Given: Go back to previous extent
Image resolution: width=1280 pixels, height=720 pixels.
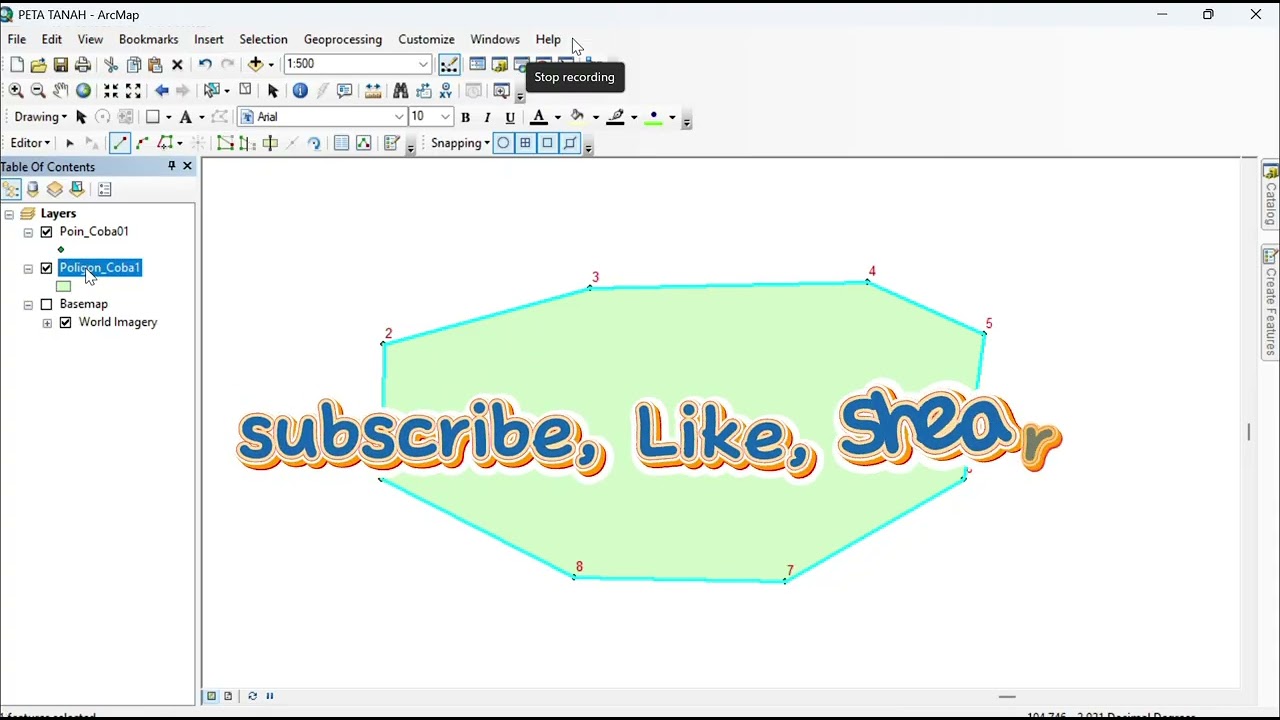Looking at the screenshot, I should point(161,91).
